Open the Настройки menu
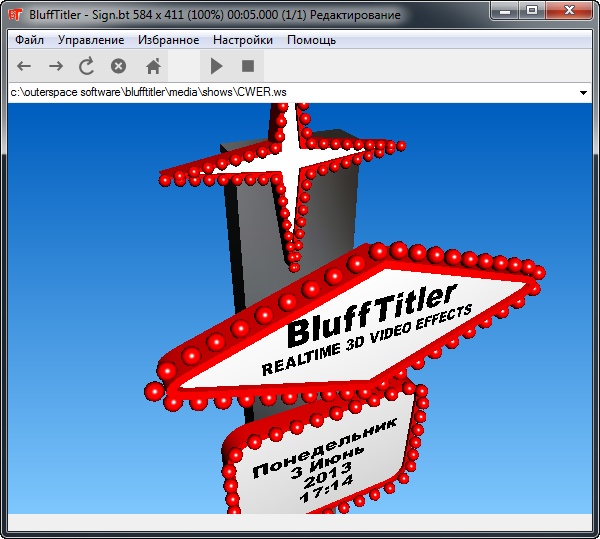 click(243, 40)
